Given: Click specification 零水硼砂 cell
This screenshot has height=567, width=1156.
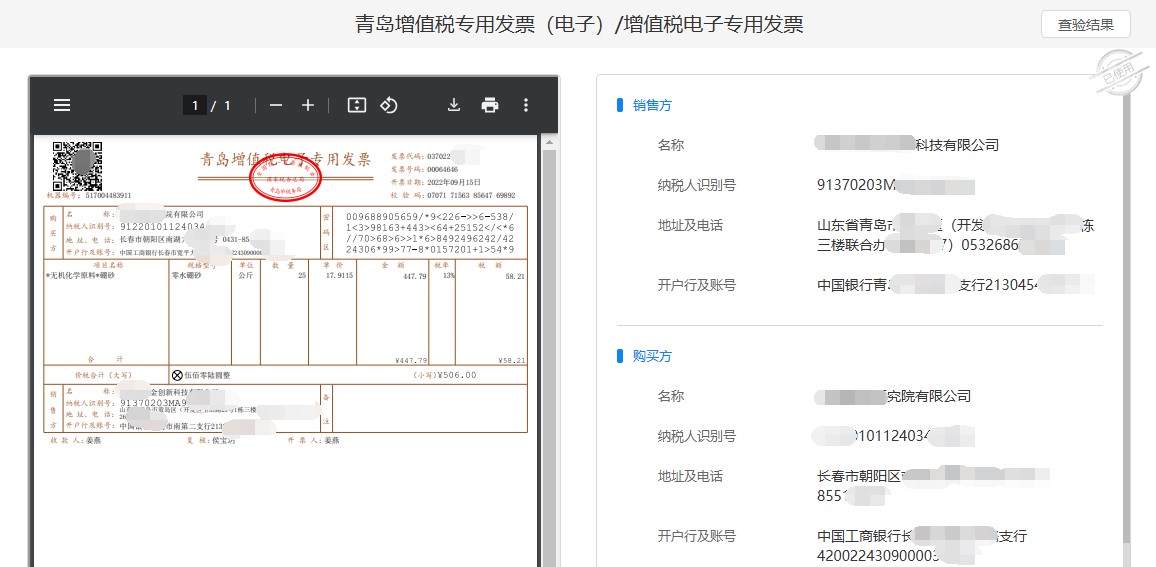Looking at the screenshot, I should pos(186,275).
